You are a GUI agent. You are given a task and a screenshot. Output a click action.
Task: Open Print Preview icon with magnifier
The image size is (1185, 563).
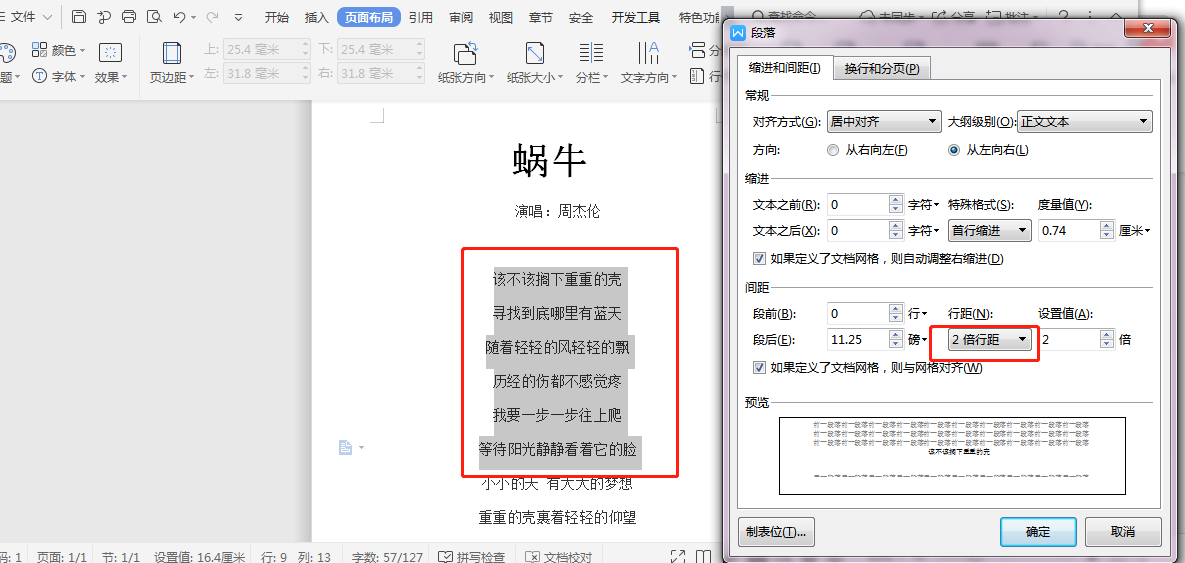pos(154,17)
